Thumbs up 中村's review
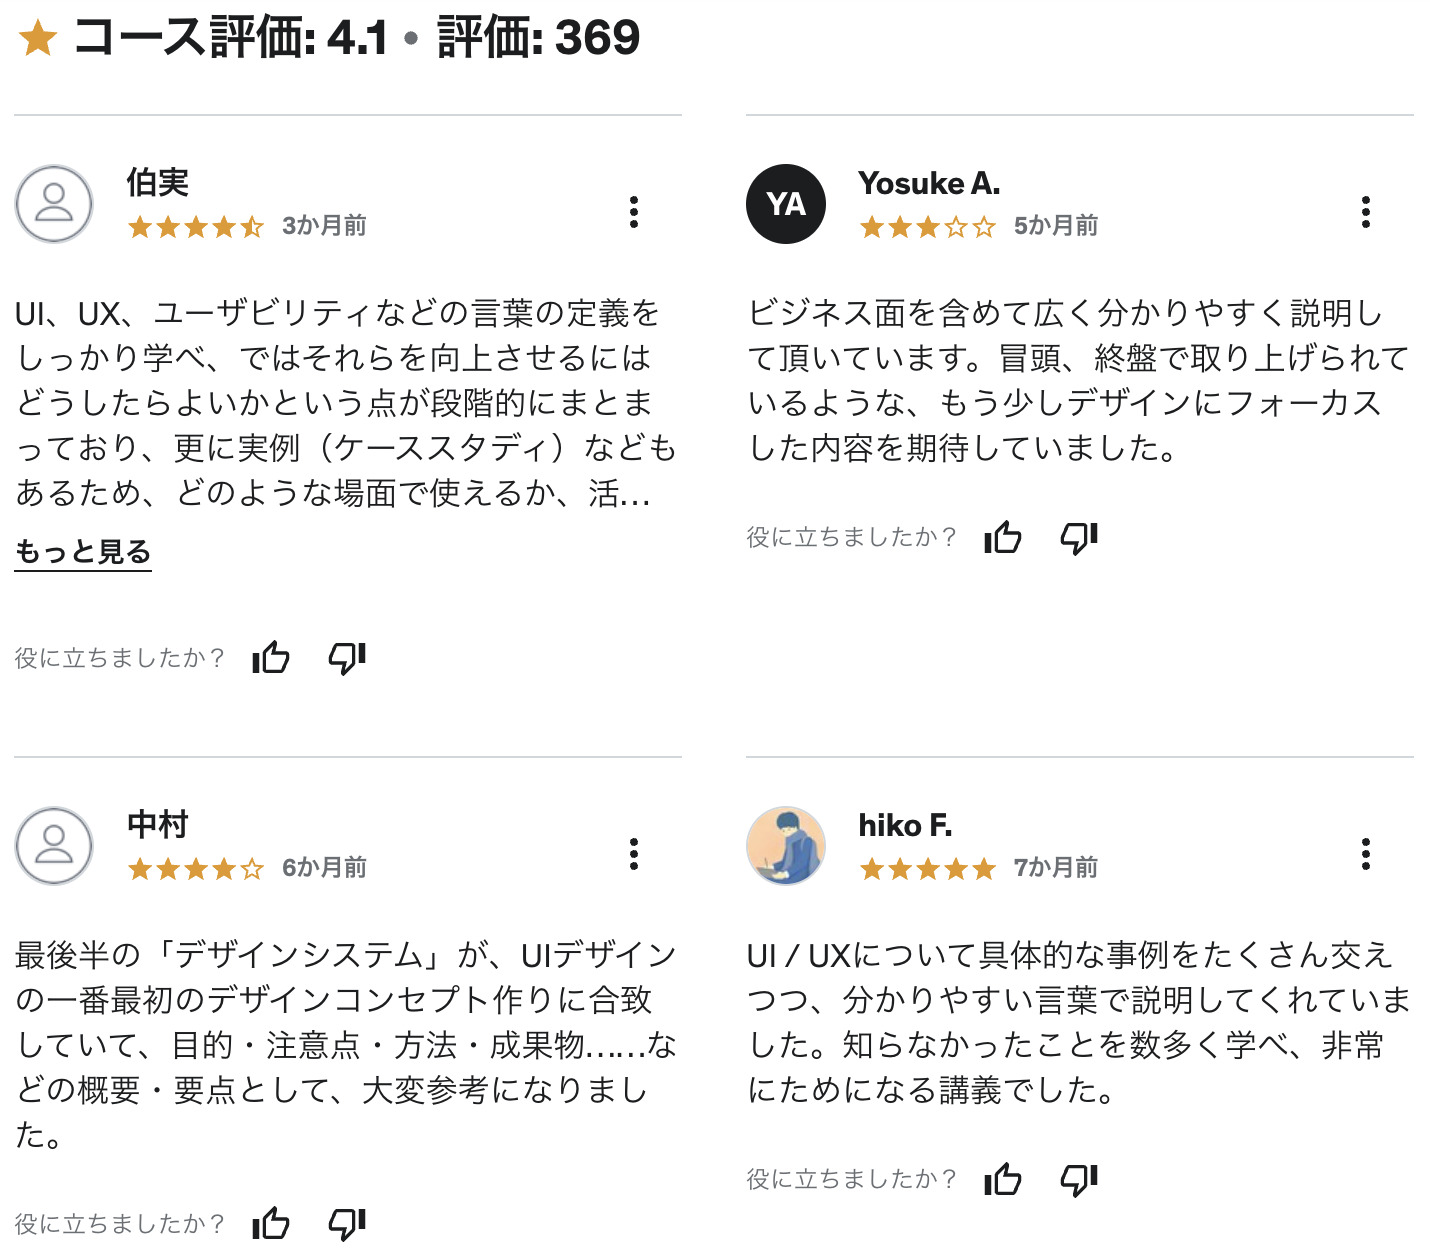Image resolution: width=1430 pixels, height=1258 pixels. click(x=272, y=1222)
